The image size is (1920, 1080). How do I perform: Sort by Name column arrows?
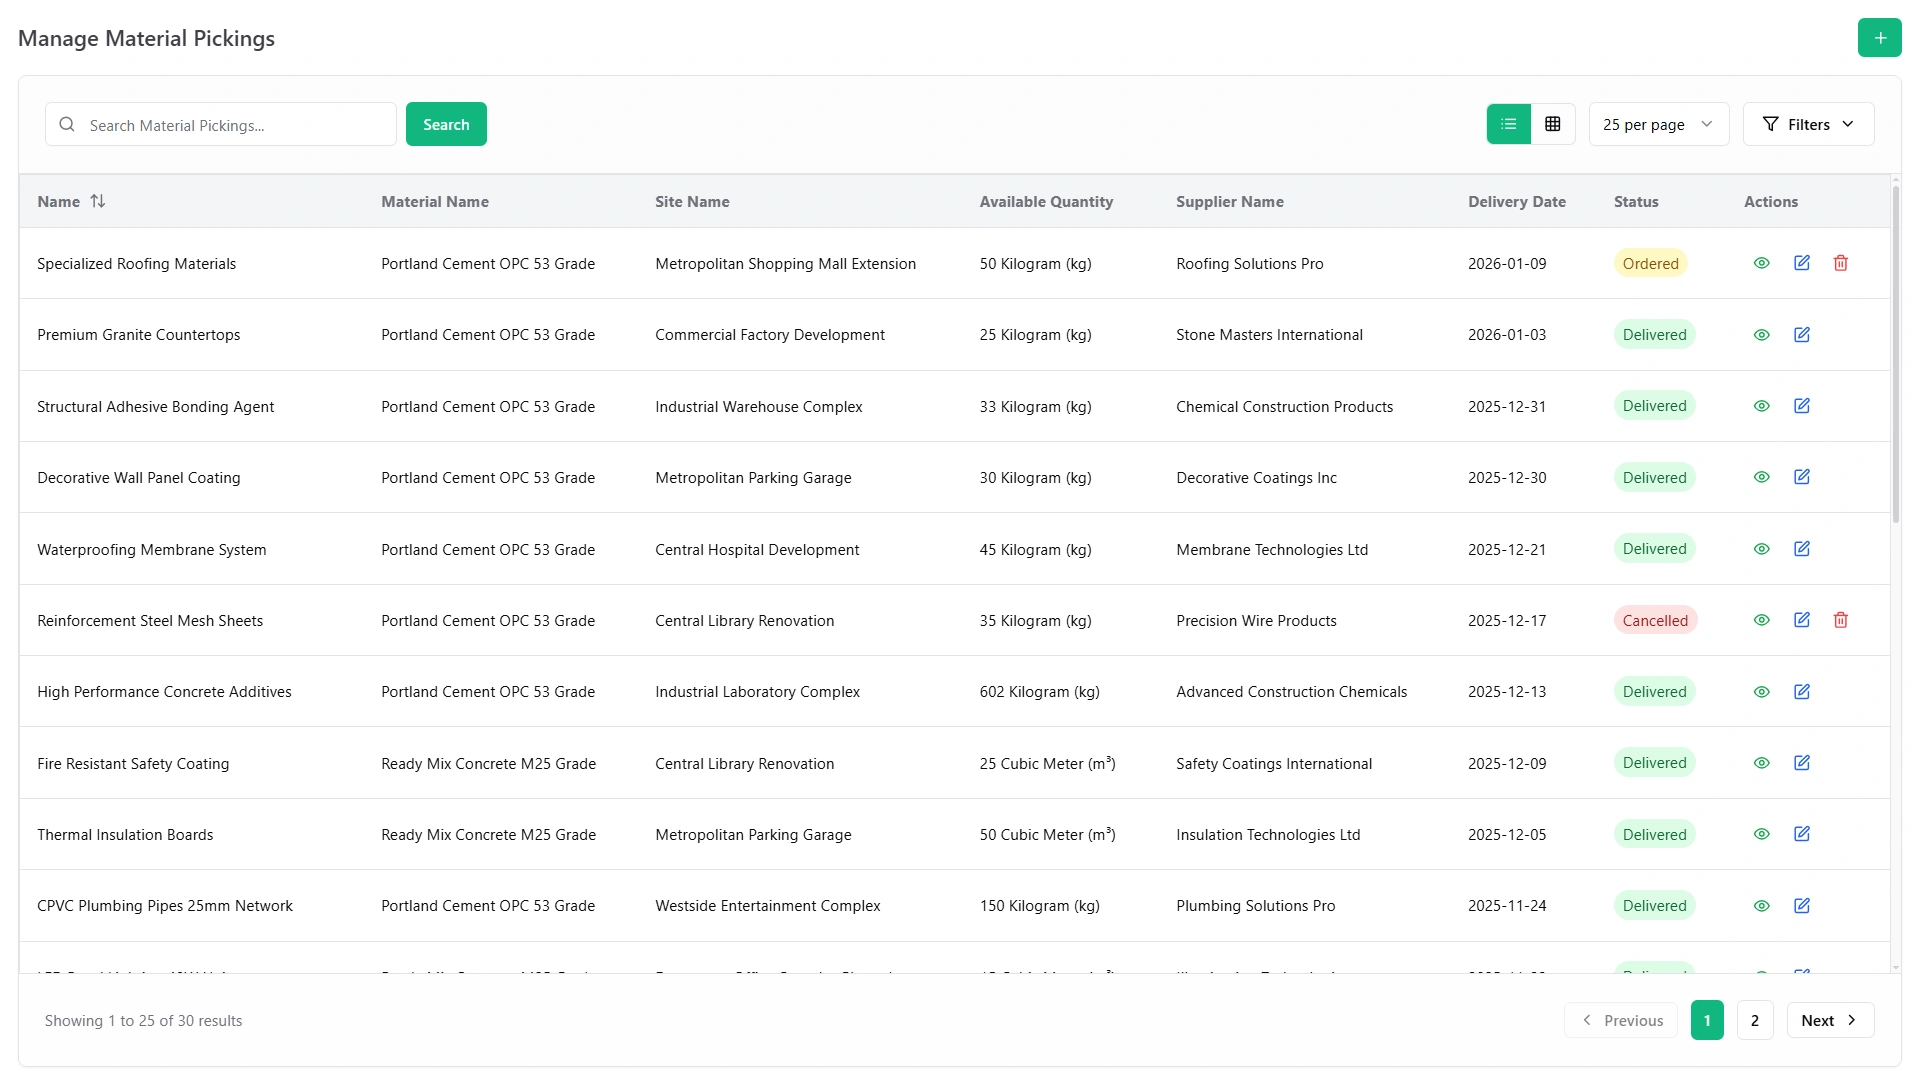pos(97,201)
